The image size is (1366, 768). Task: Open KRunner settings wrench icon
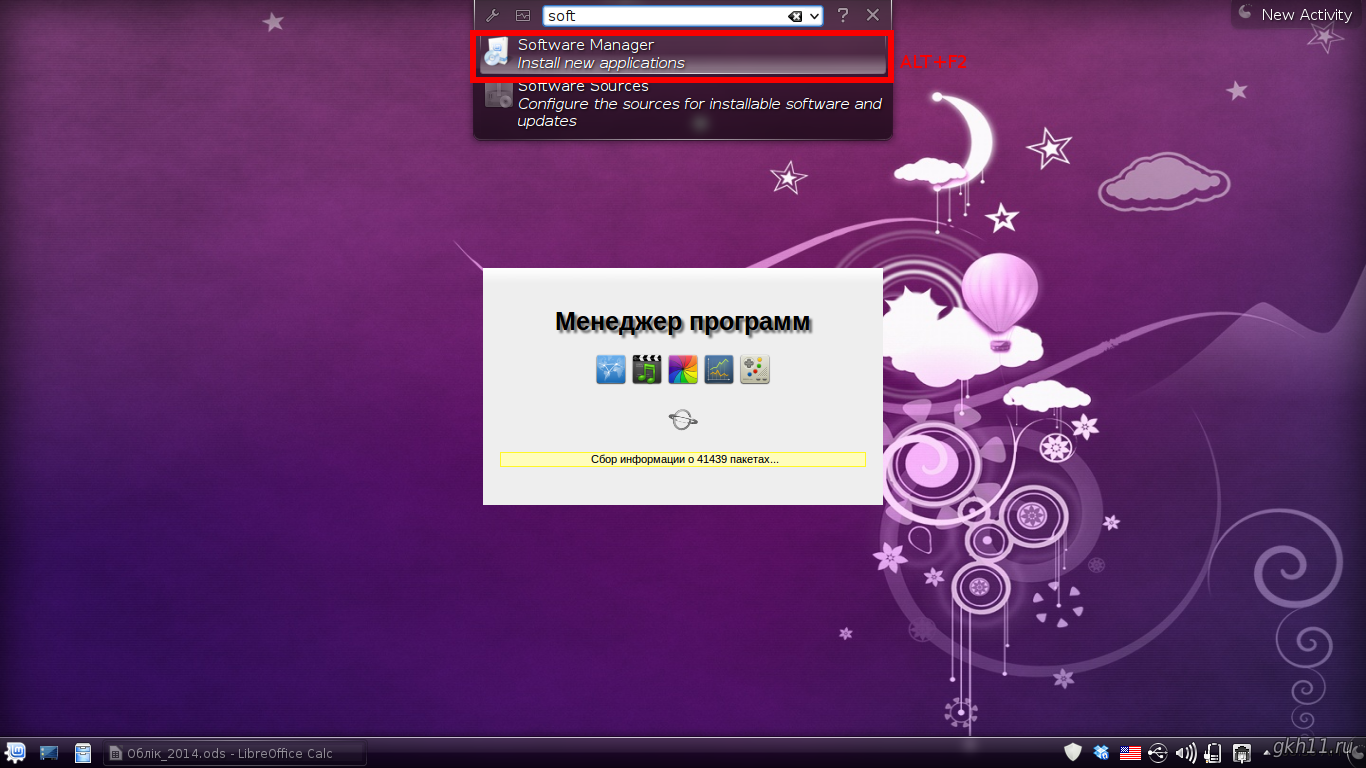[492, 16]
